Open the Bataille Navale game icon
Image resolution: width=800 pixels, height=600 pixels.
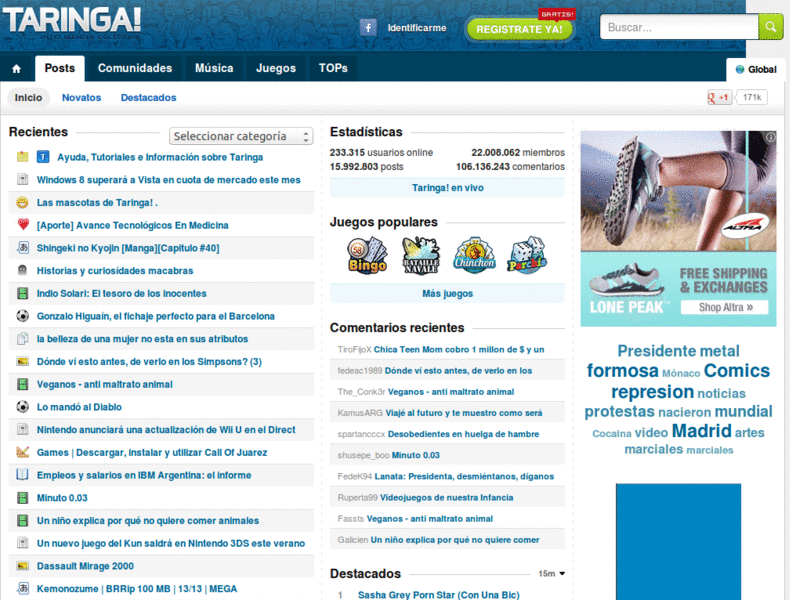coord(421,255)
